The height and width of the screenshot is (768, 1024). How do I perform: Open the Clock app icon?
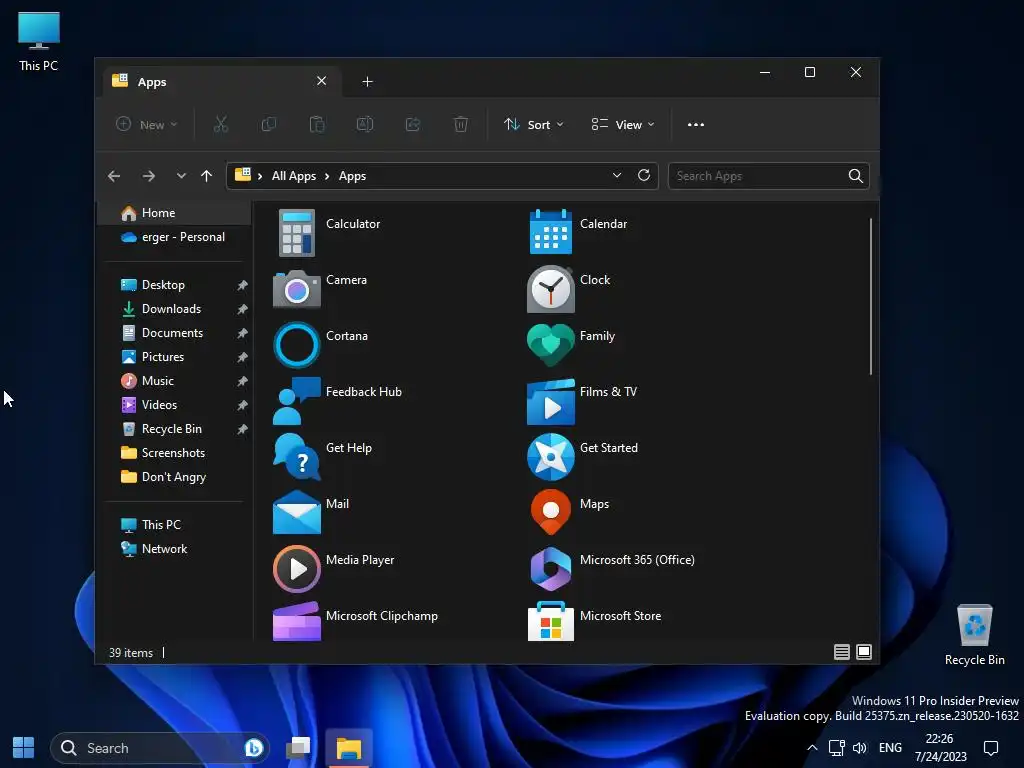coord(551,289)
